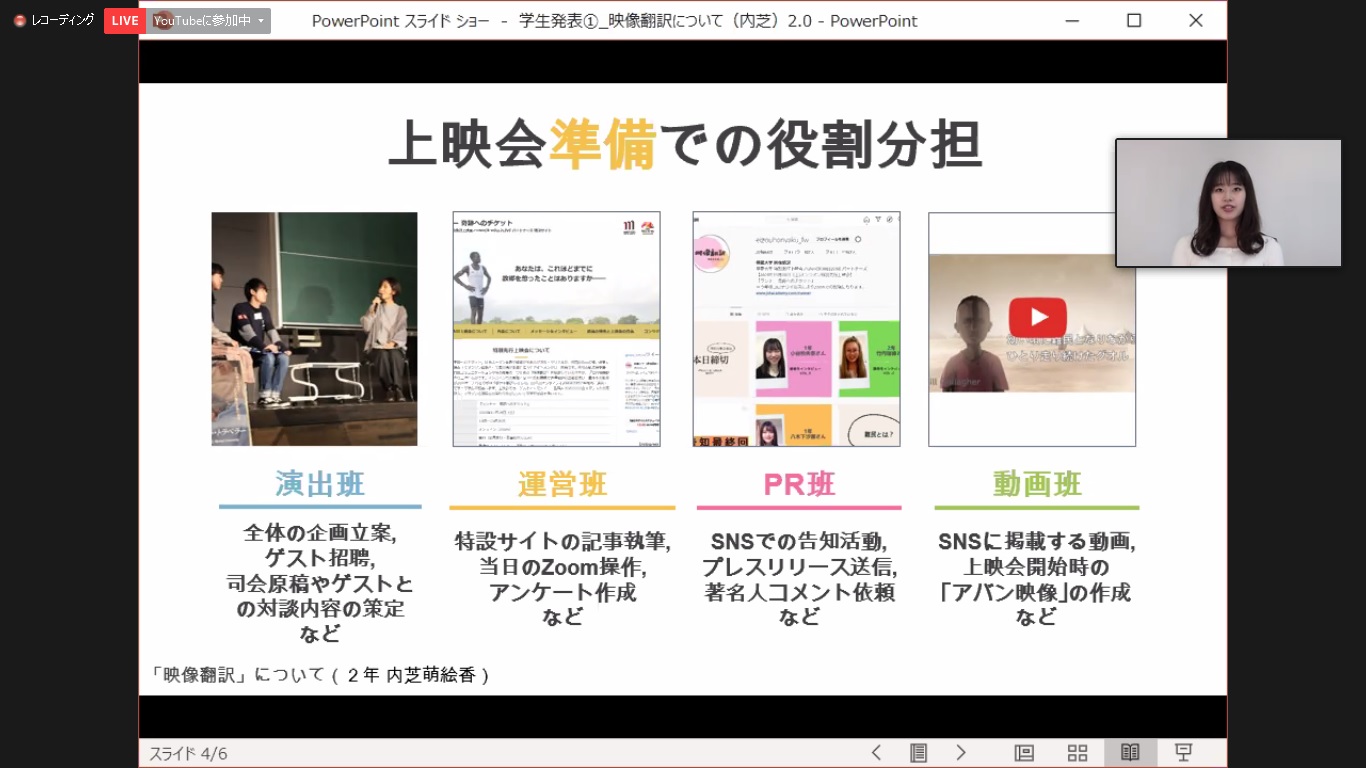
Task: Switch to Normal view icon
Action: click(x=1024, y=753)
